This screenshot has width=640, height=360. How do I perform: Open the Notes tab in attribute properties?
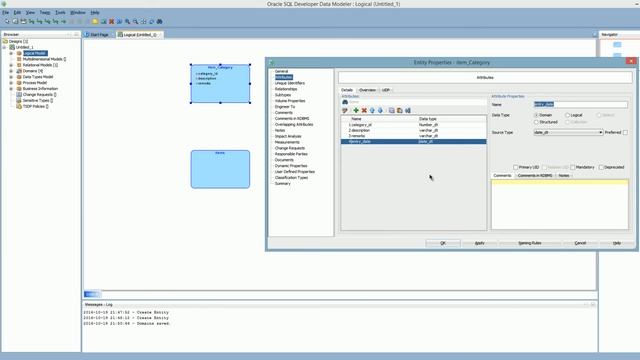click(564, 176)
